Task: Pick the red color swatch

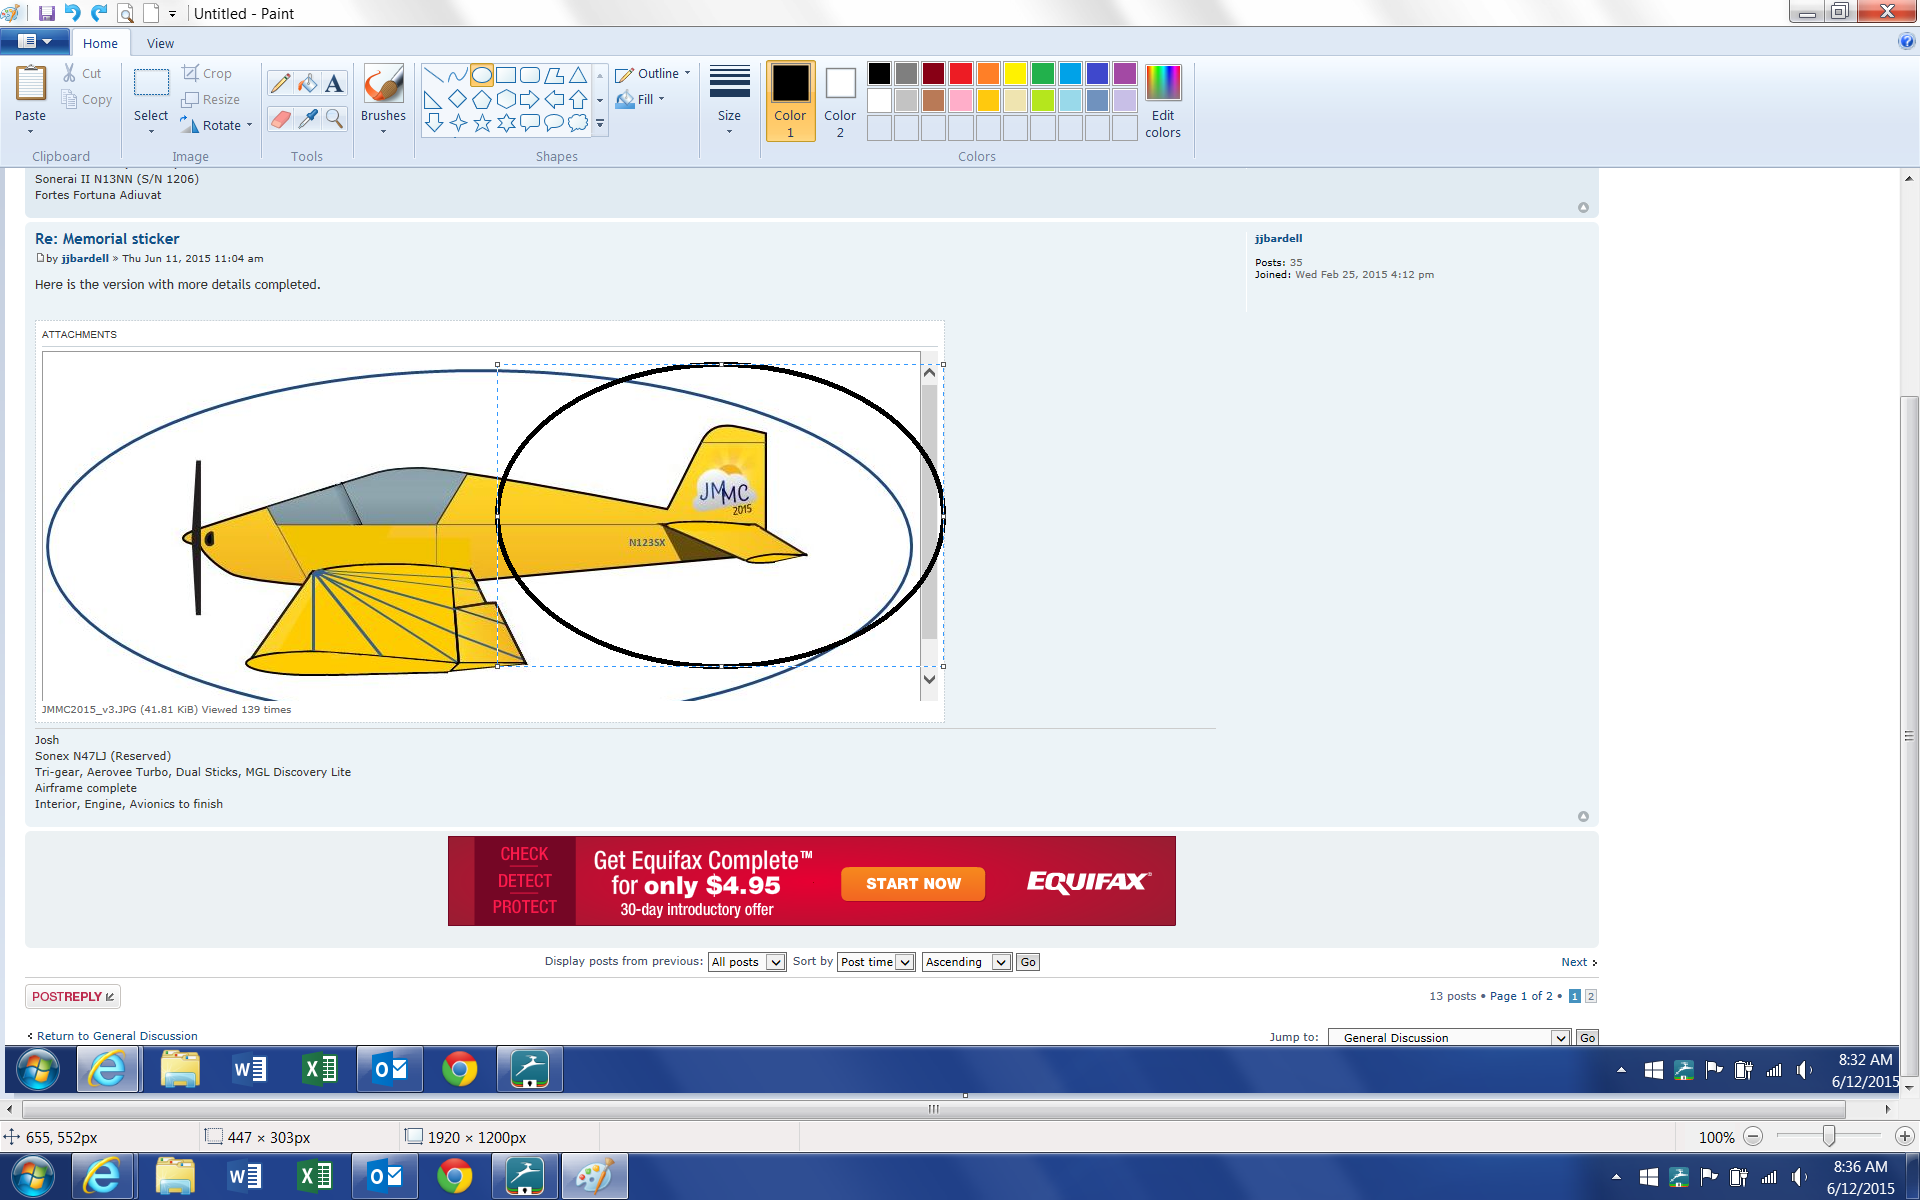Action: point(960,73)
